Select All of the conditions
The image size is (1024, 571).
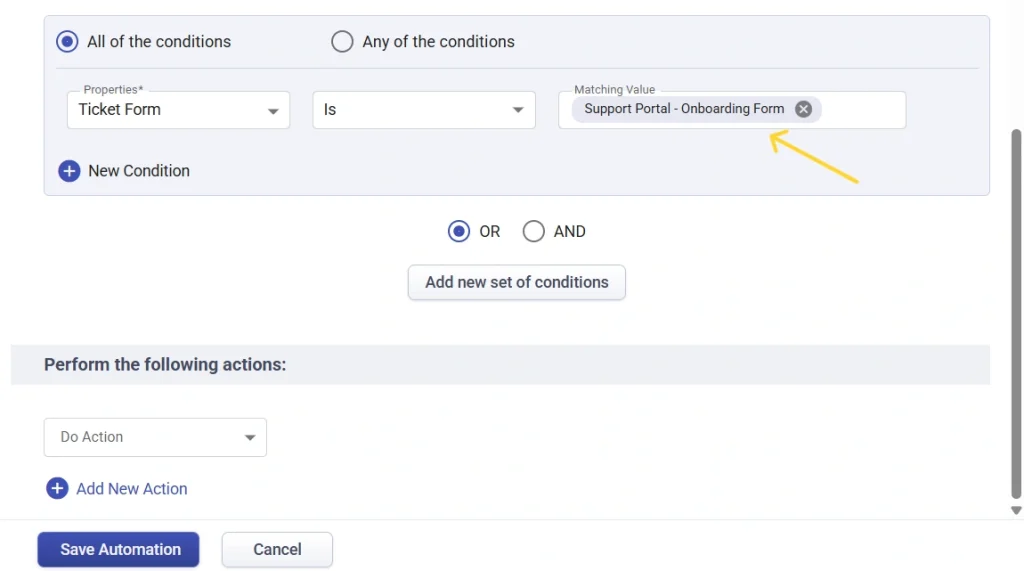67,42
